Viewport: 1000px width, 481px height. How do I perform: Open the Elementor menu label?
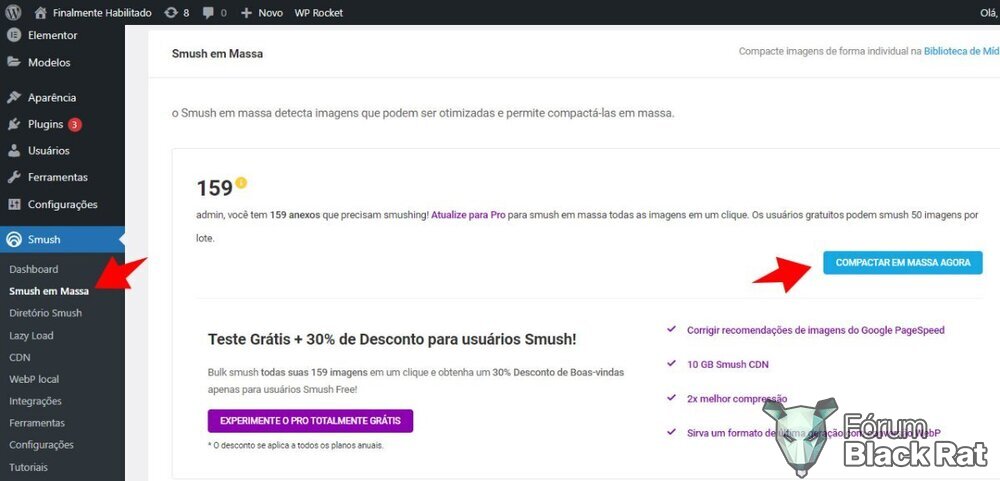52,36
